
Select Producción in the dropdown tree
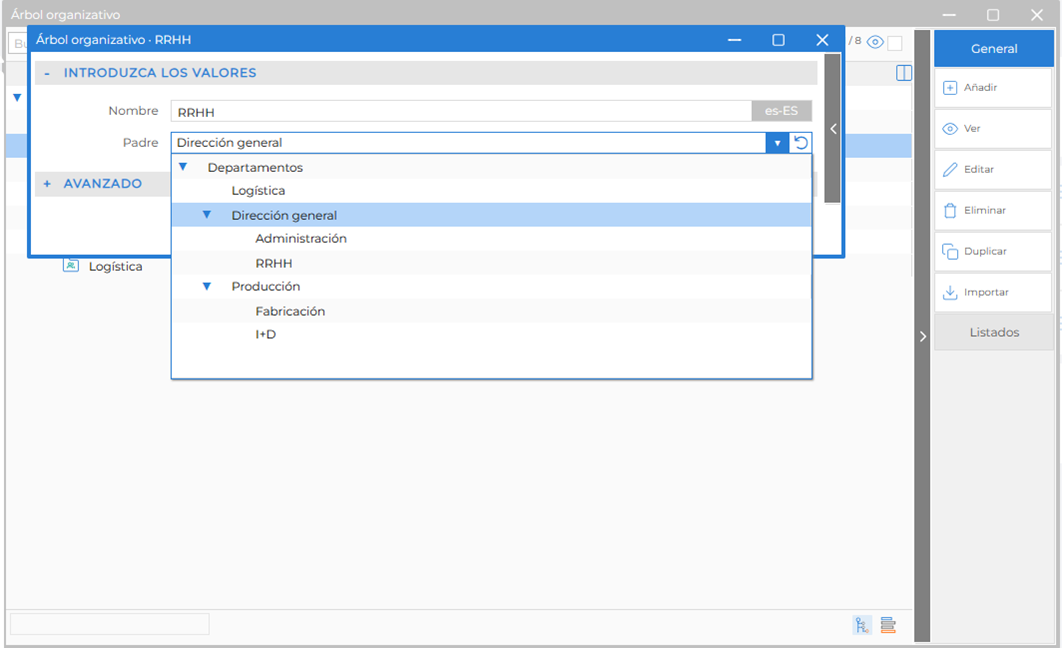coord(266,286)
